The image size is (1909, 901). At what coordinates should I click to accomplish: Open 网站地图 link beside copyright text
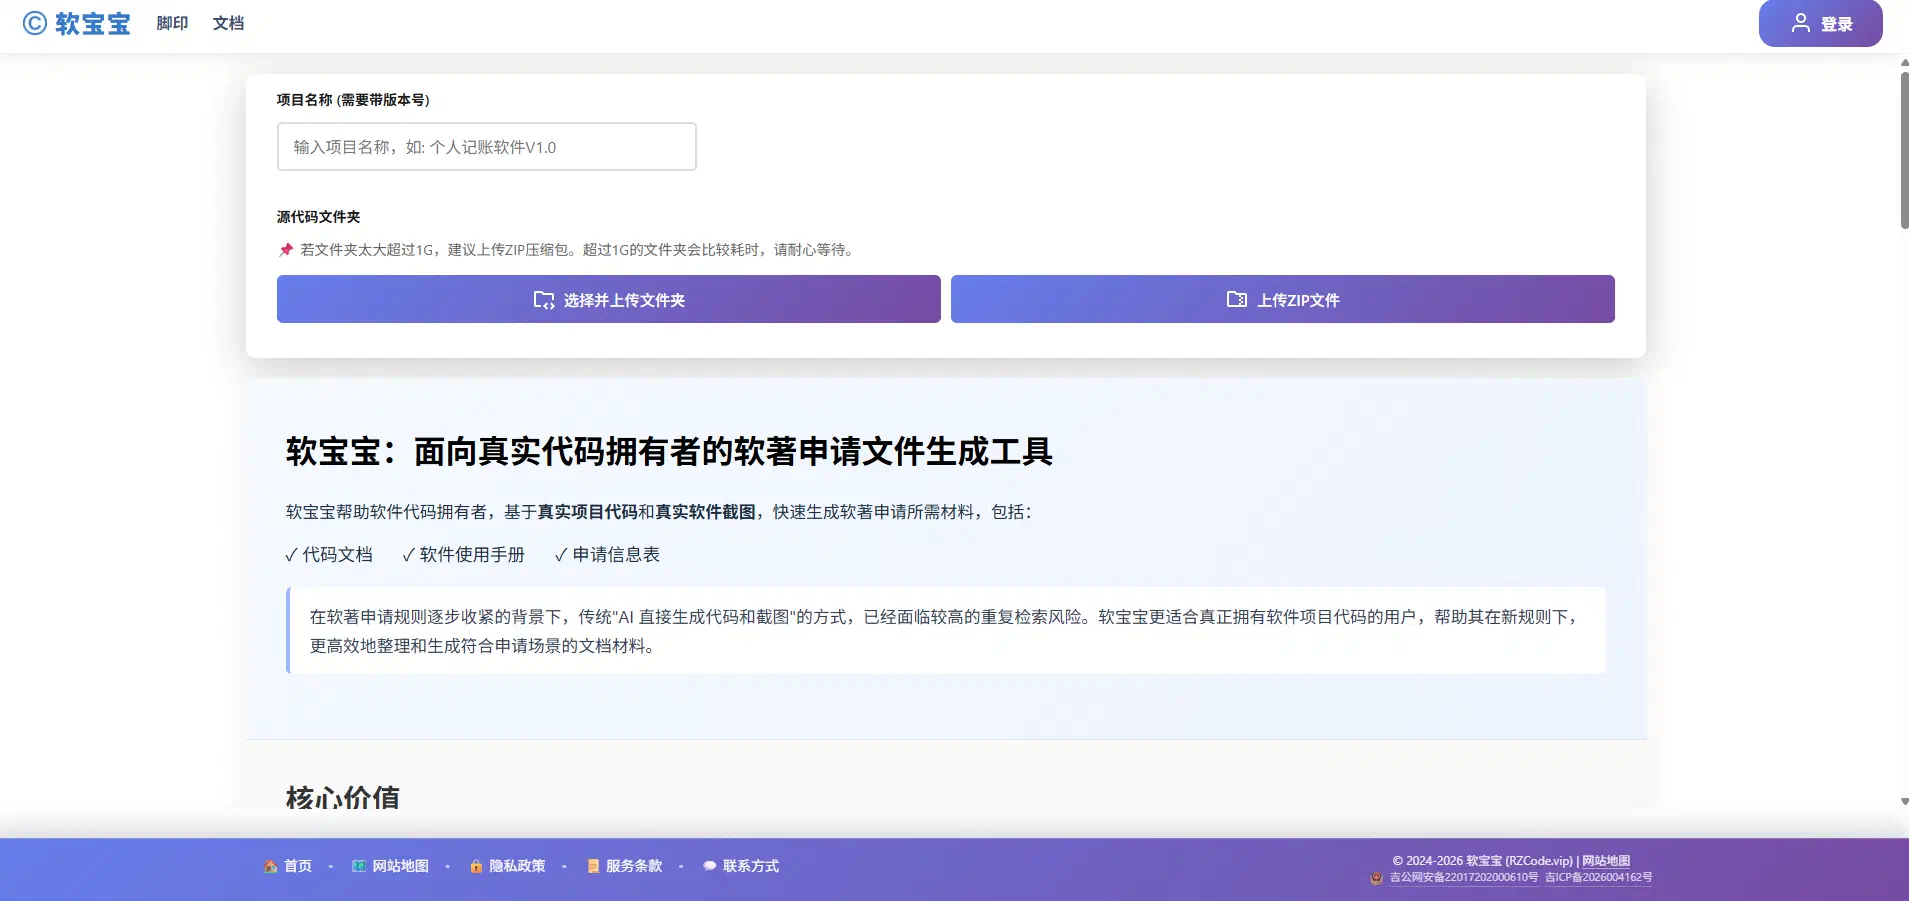[x=1606, y=861]
